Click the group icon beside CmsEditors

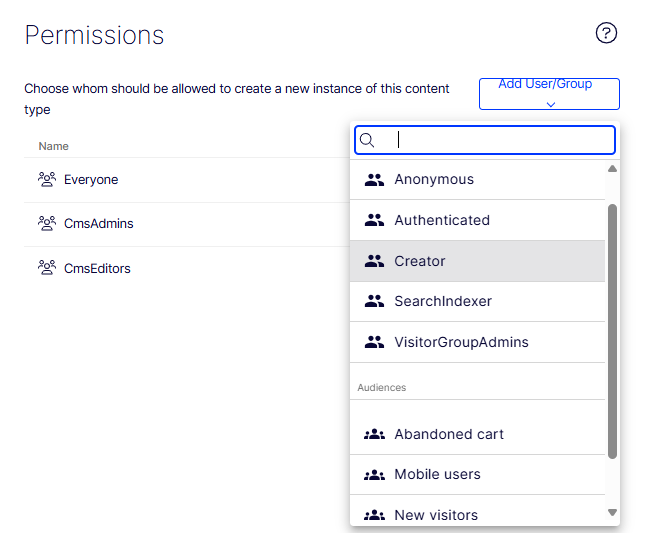tap(46, 268)
